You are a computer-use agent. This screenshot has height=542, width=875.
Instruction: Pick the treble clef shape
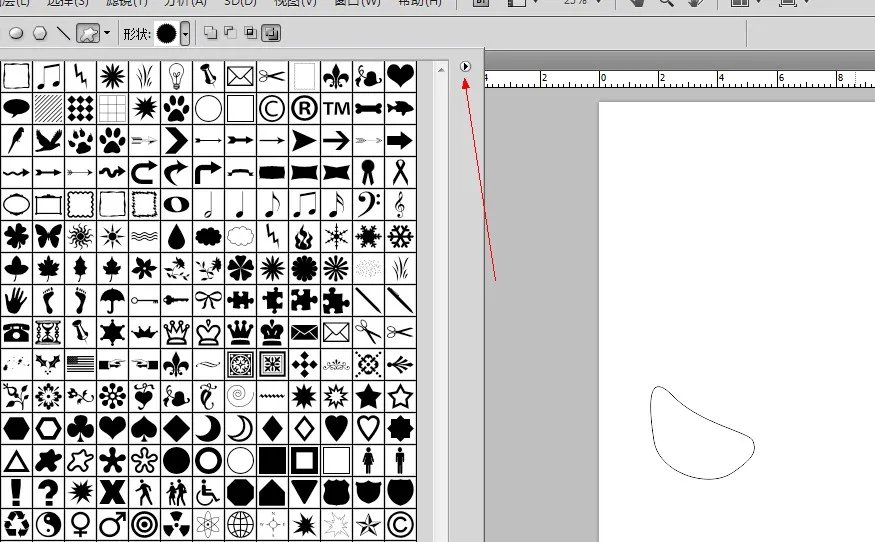(x=400, y=204)
